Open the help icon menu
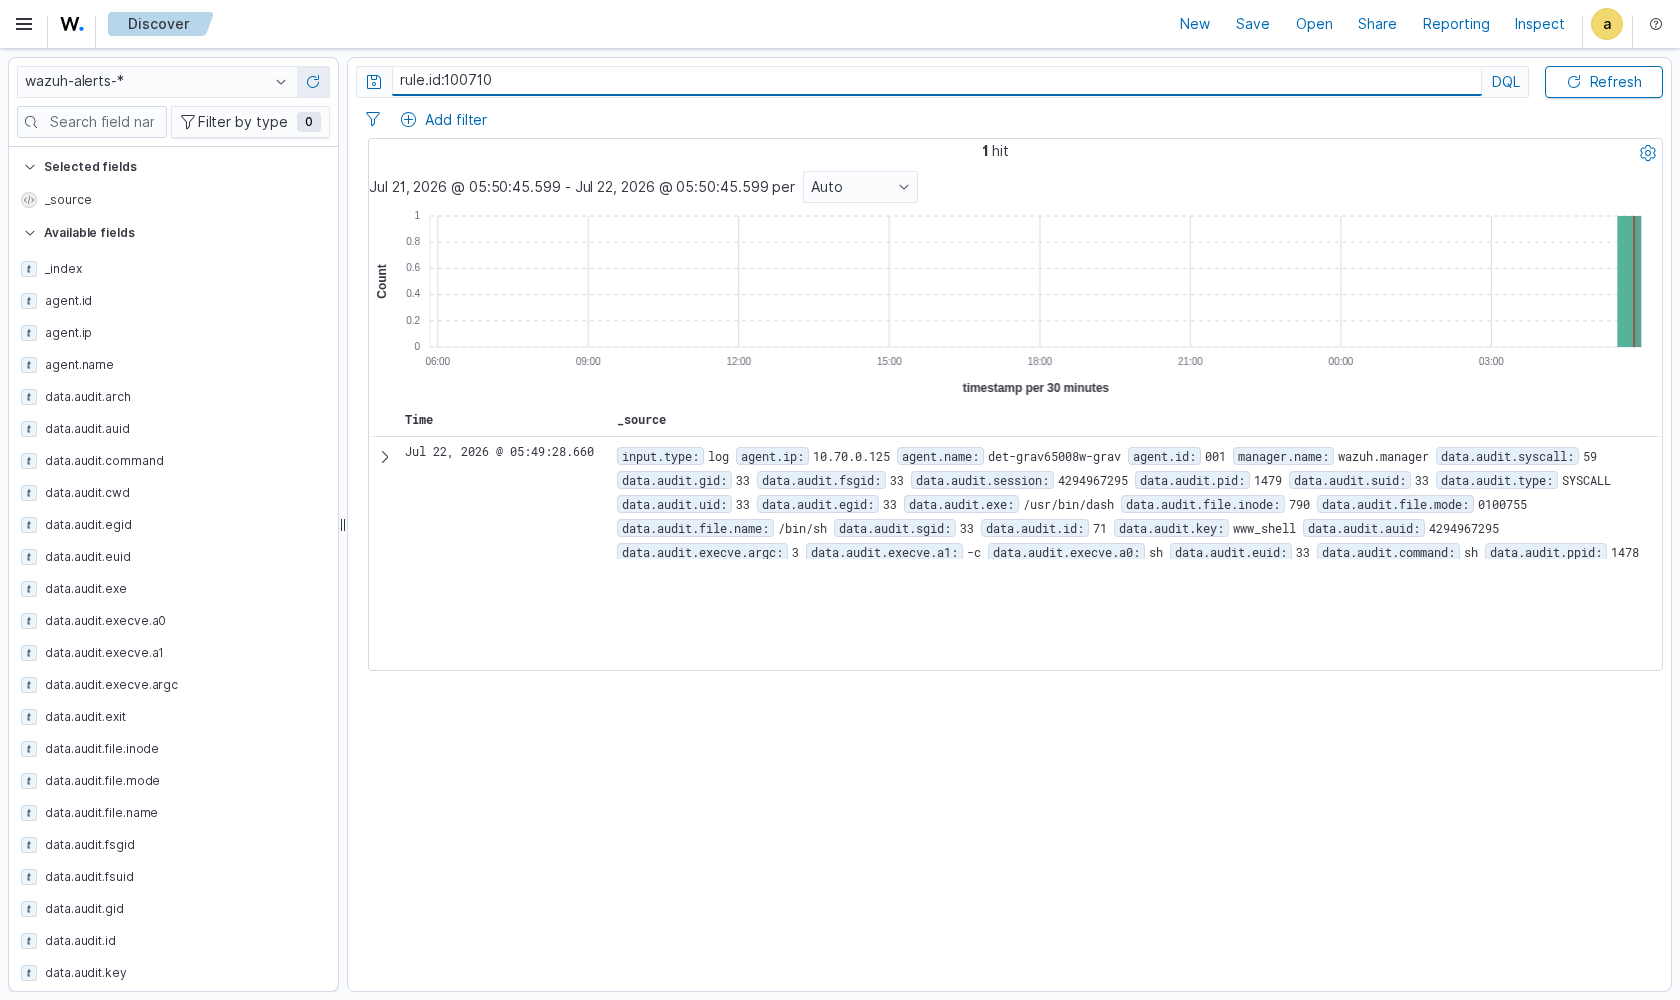This screenshot has height=1000, width=1680. click(x=1656, y=24)
